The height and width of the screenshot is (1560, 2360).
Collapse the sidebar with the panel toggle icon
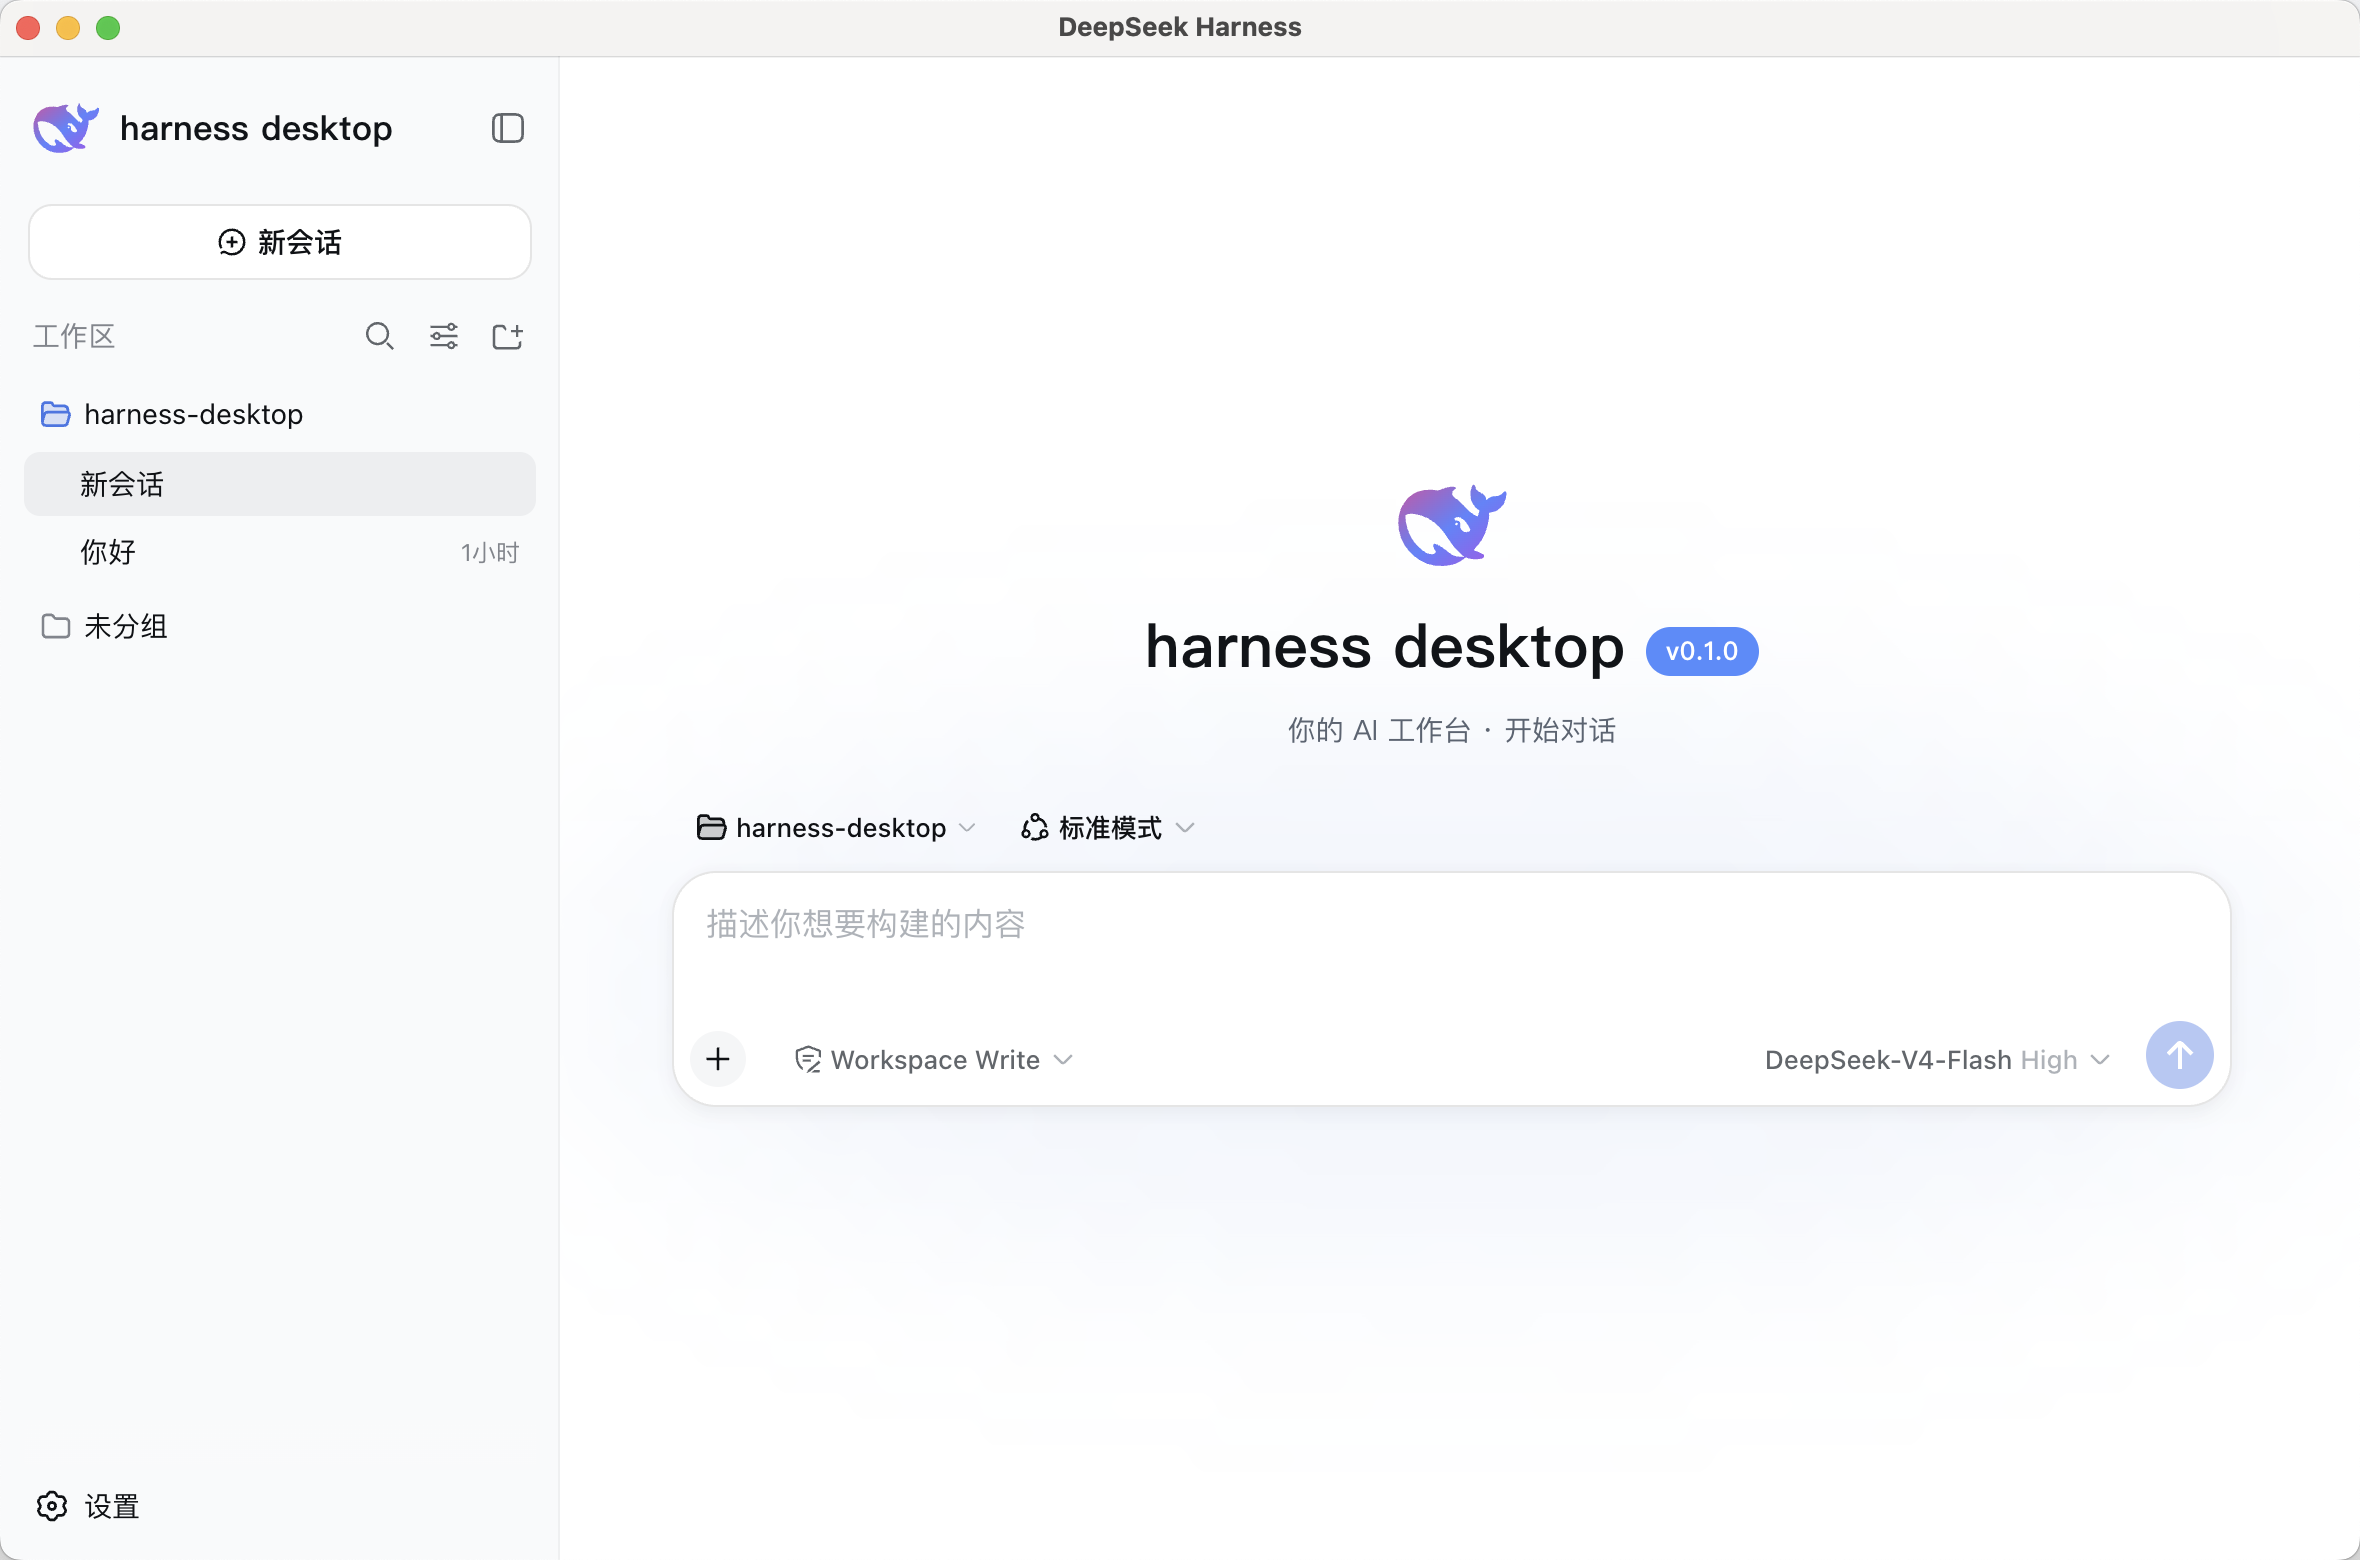[508, 128]
